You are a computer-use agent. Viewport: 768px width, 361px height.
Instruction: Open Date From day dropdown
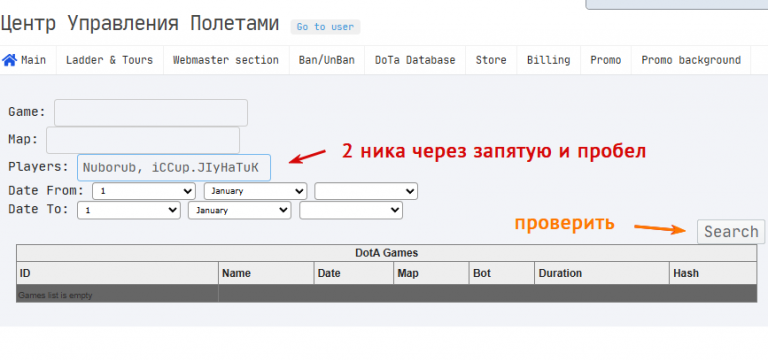(x=144, y=191)
